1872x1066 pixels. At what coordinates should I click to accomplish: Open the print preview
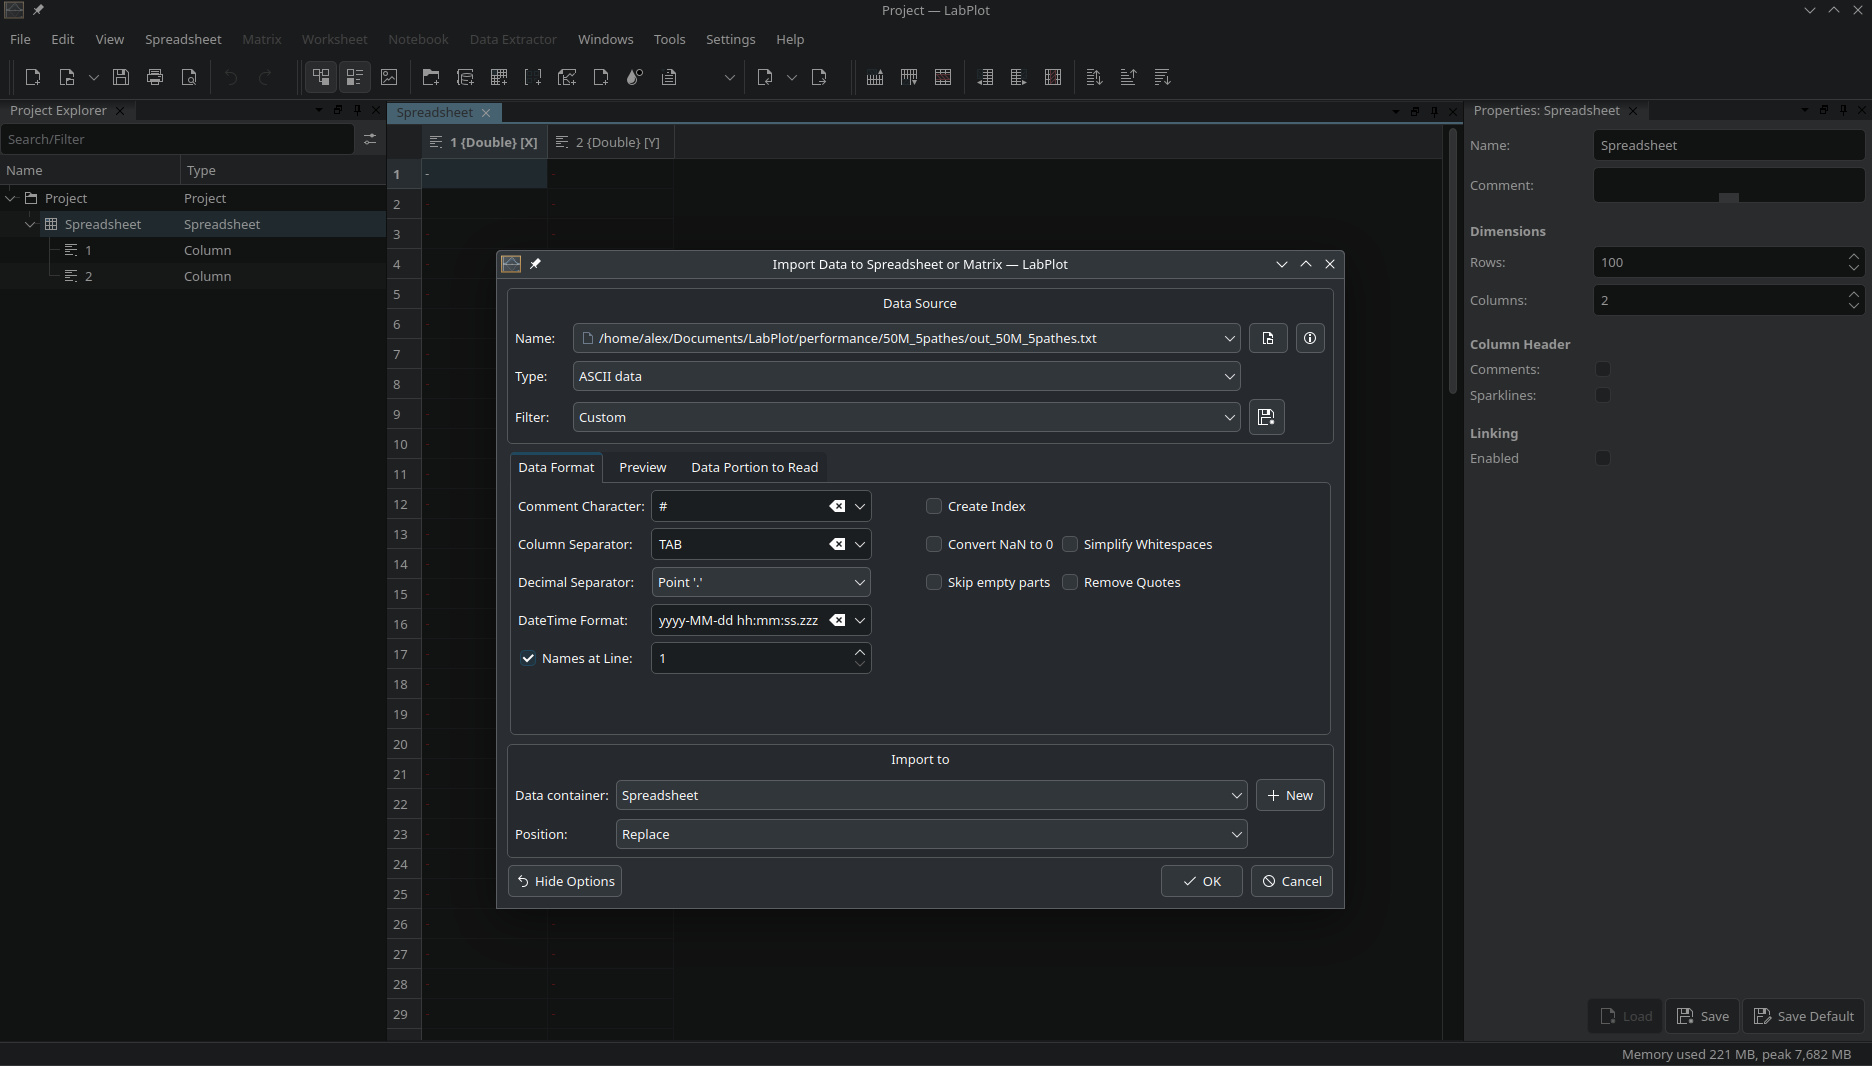[189, 77]
